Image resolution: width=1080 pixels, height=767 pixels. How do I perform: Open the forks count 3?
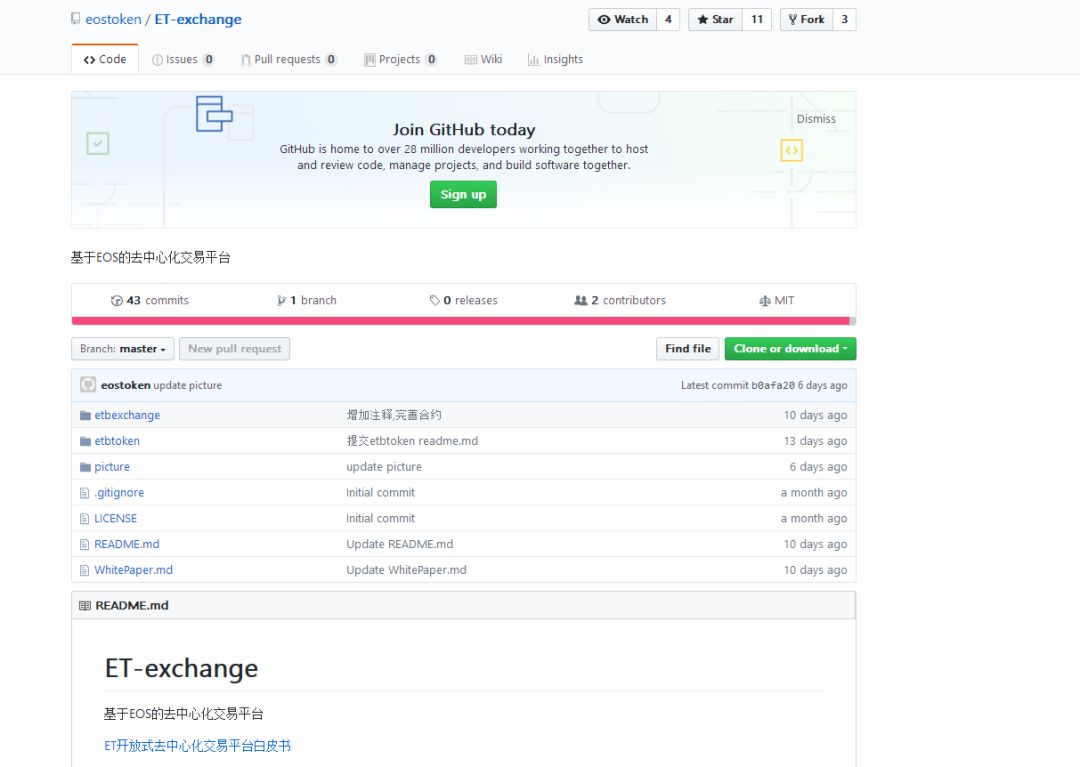844,19
